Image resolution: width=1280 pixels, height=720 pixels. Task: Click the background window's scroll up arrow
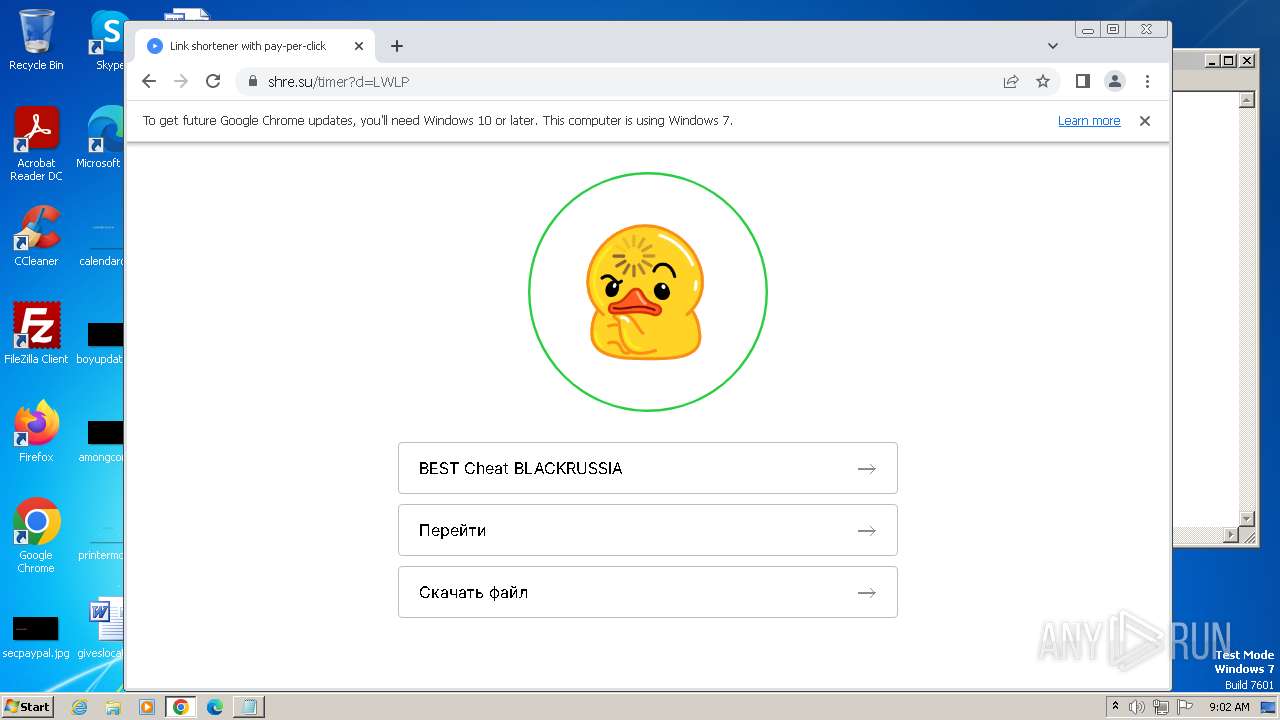1247,100
